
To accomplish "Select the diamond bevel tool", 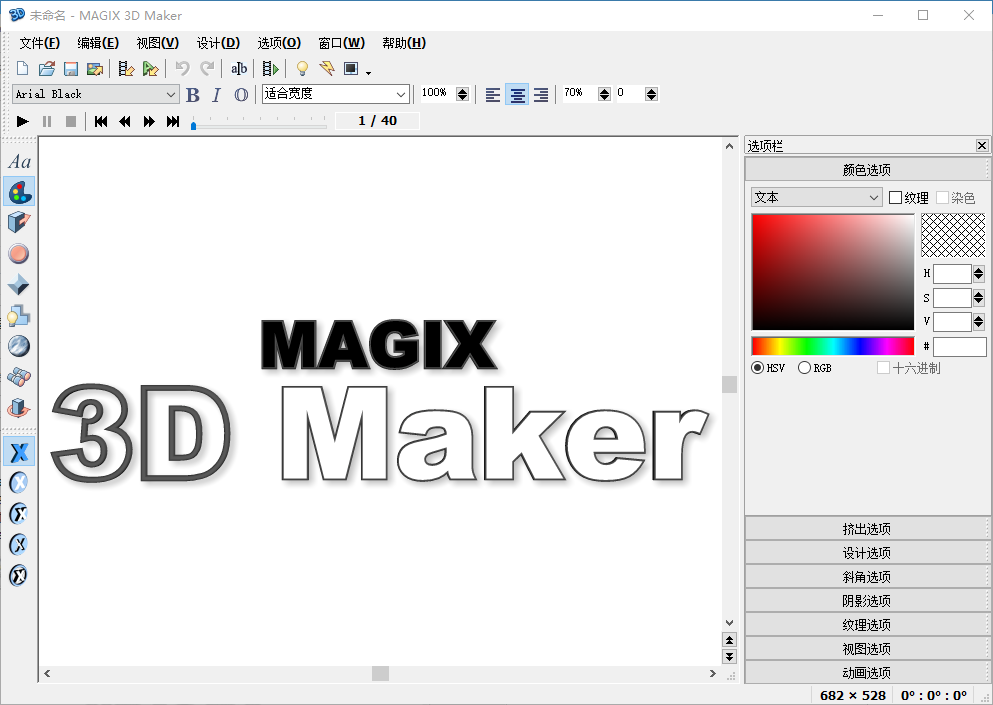I will [x=19, y=284].
